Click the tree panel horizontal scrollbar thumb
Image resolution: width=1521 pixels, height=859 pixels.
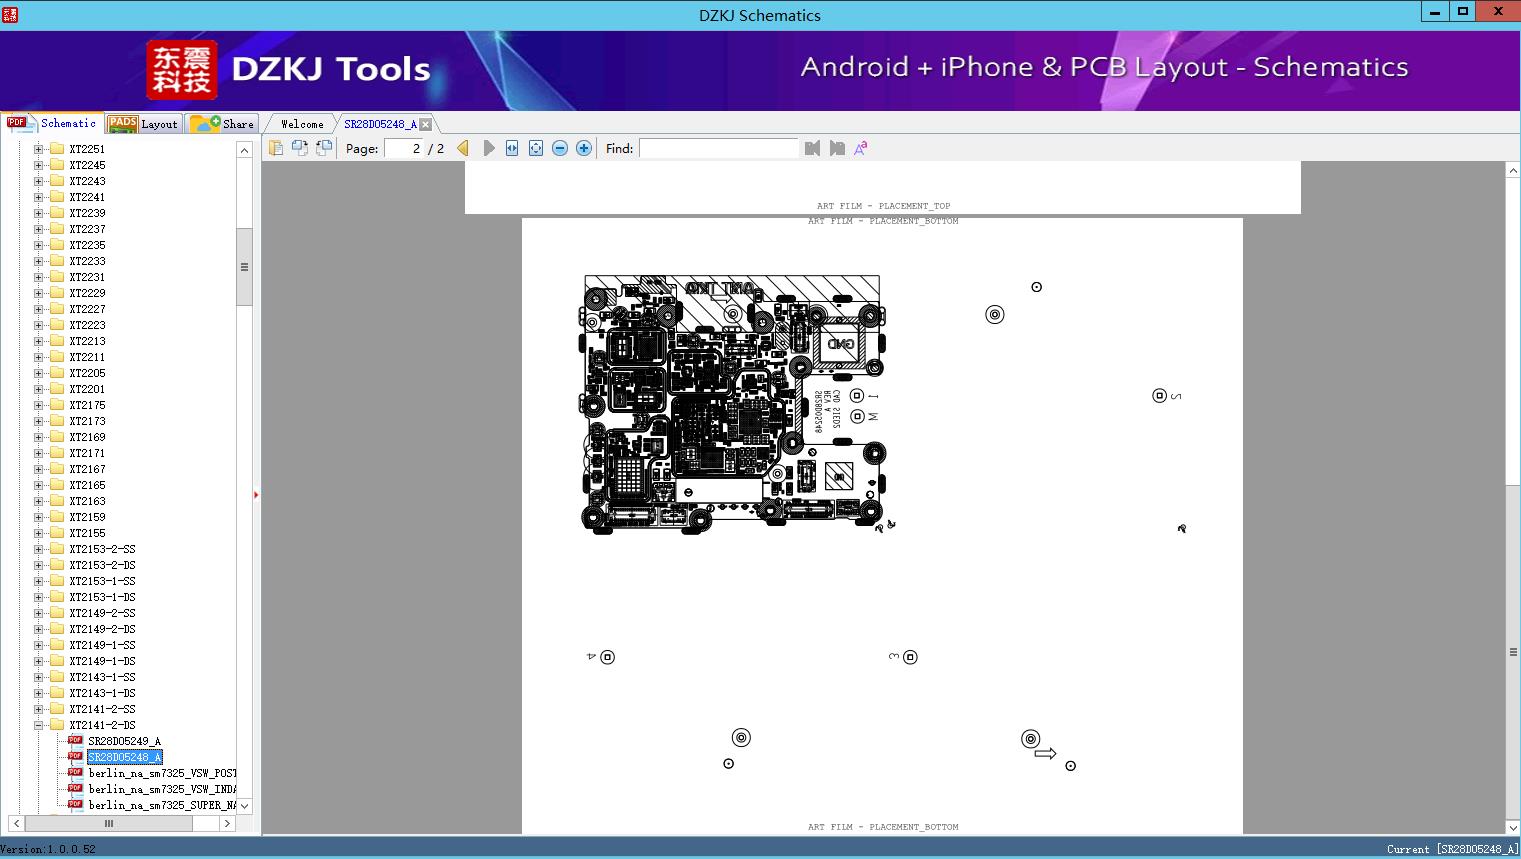[109, 823]
